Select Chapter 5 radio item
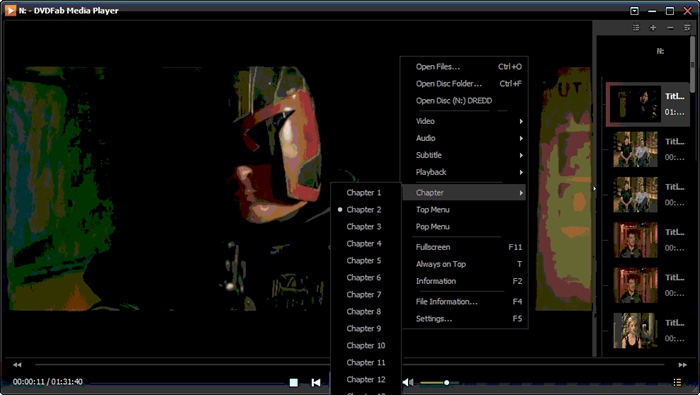The width and height of the screenshot is (700, 395). pyautogui.click(x=366, y=261)
